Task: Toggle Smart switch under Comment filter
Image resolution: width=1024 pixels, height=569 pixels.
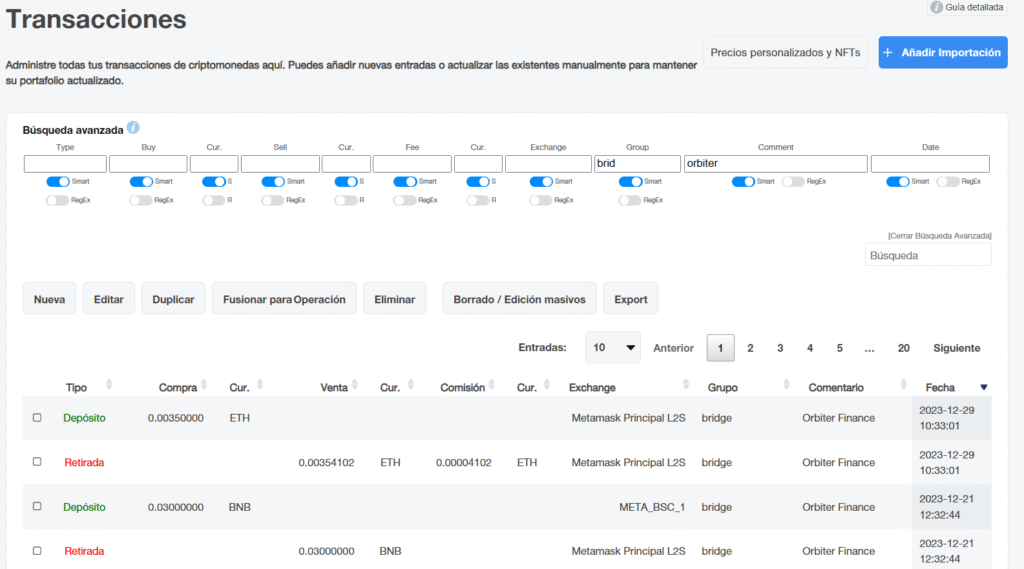Action: point(743,182)
